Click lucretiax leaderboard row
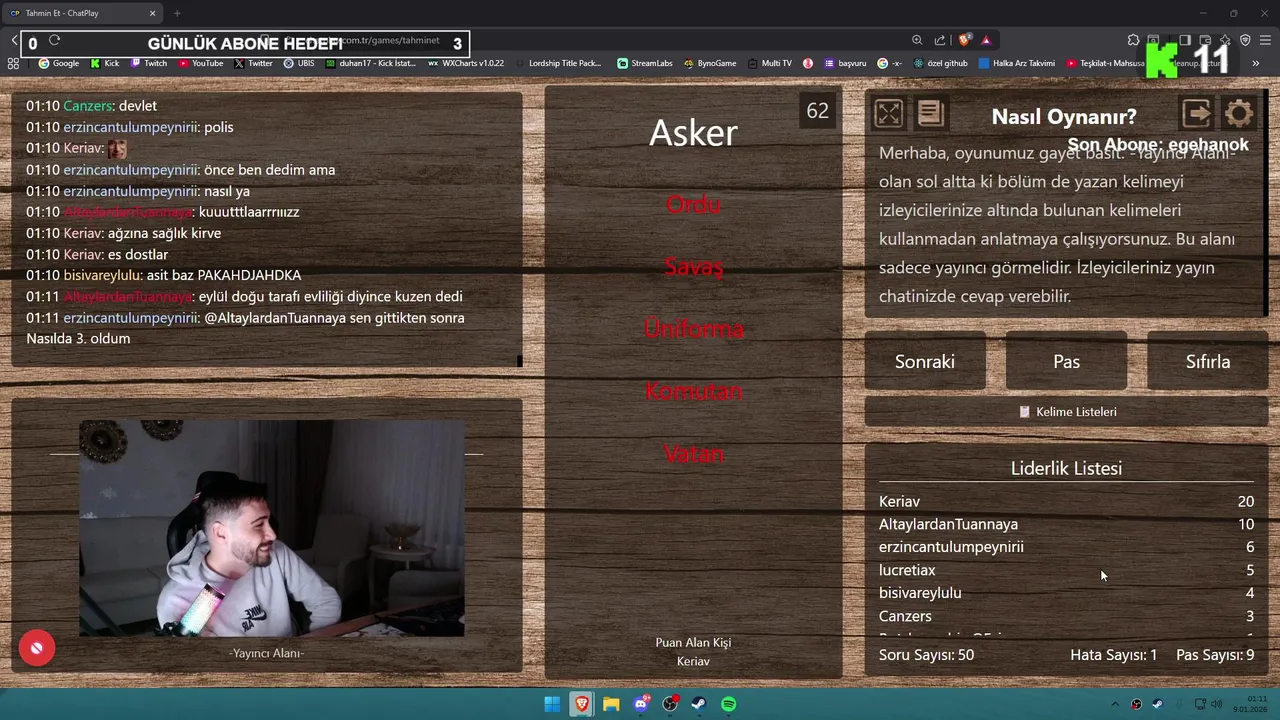This screenshot has width=1280, height=720. pos(1066,570)
